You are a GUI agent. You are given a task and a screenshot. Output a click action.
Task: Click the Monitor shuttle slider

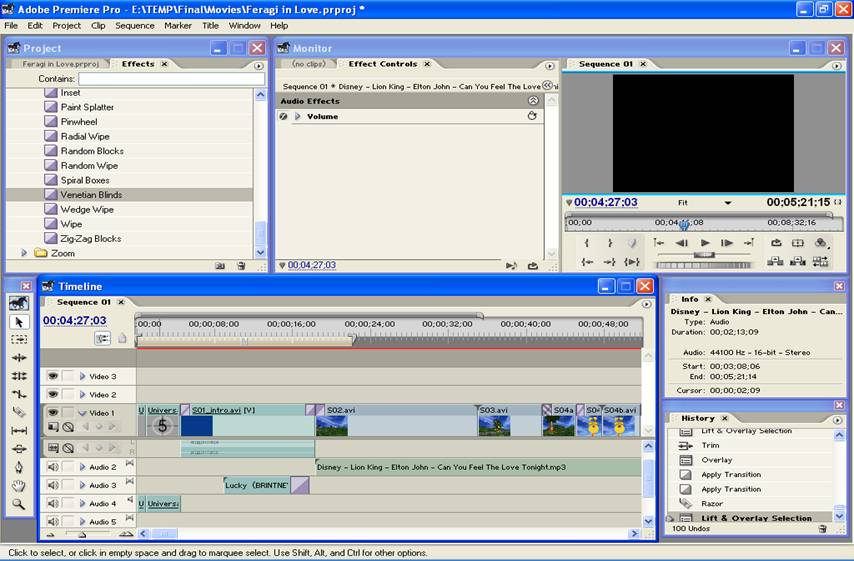click(704, 255)
